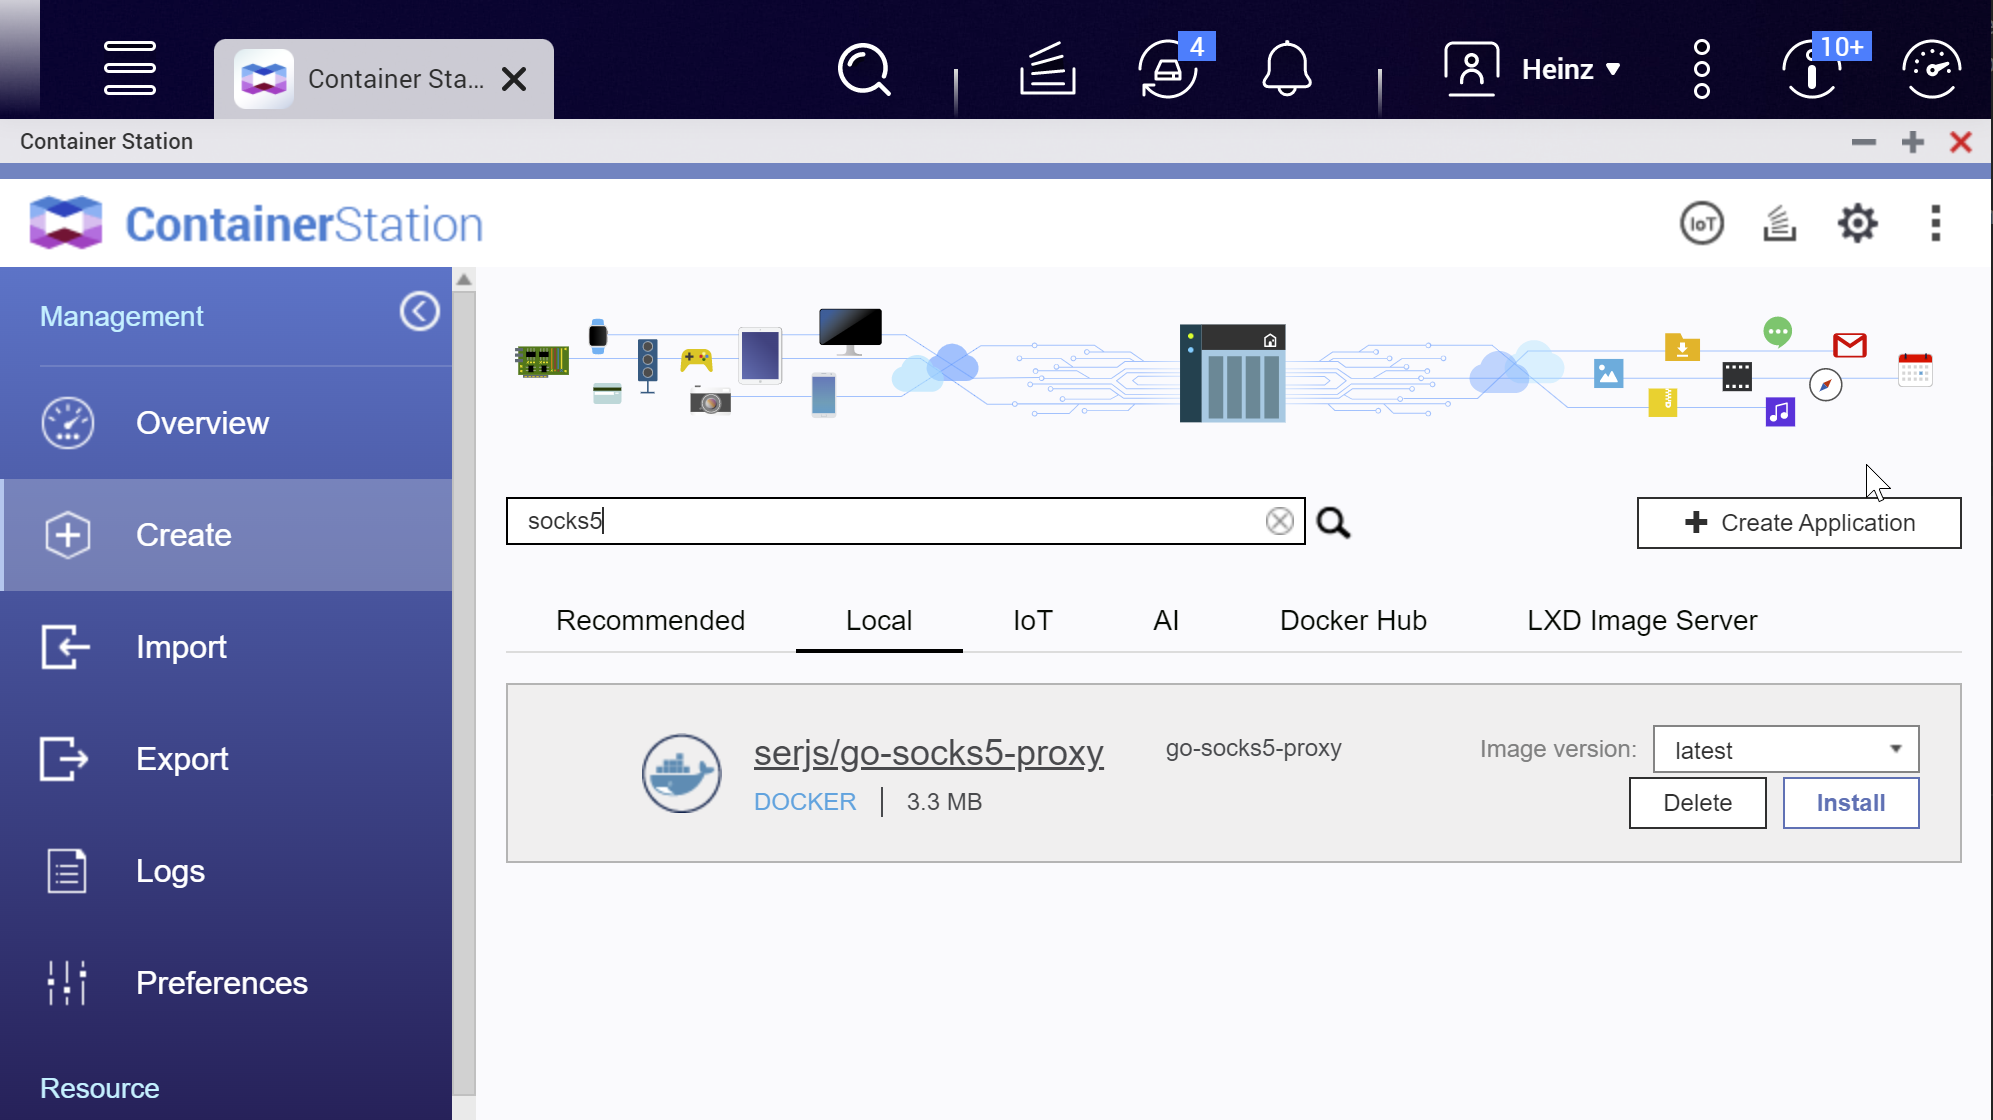
Task: Open the stacked layers icon in the Container Station header
Action: tap(1779, 223)
